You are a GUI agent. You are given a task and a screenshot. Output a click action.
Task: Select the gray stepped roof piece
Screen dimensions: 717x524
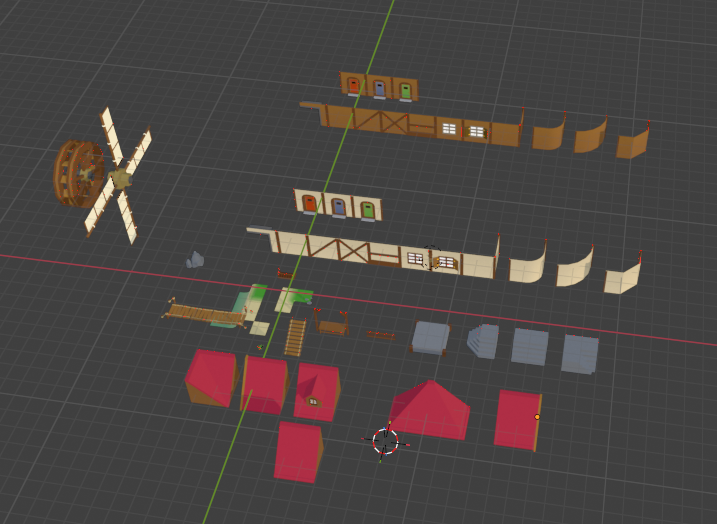[x=482, y=341]
